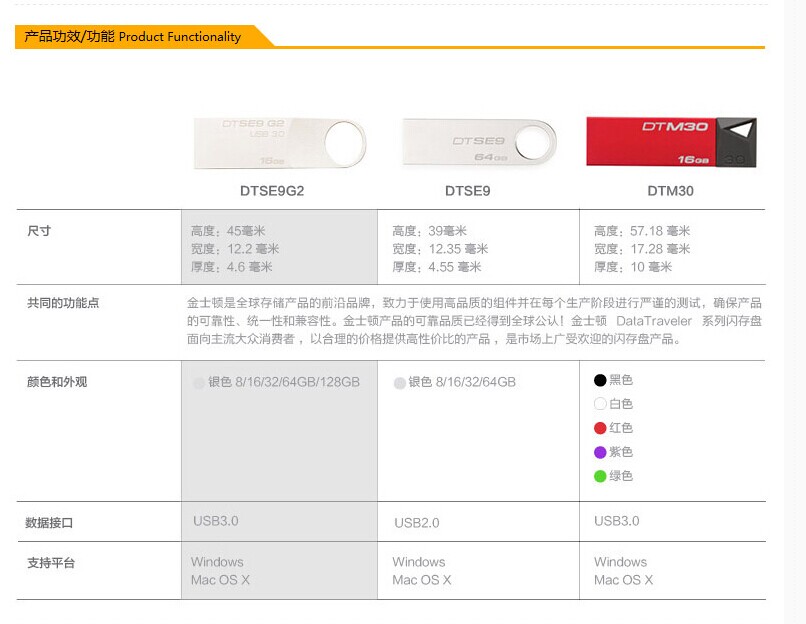Click the USB3.0 interface value for DTSE9G2
Image resolution: width=806 pixels, height=624 pixels.
(x=216, y=521)
